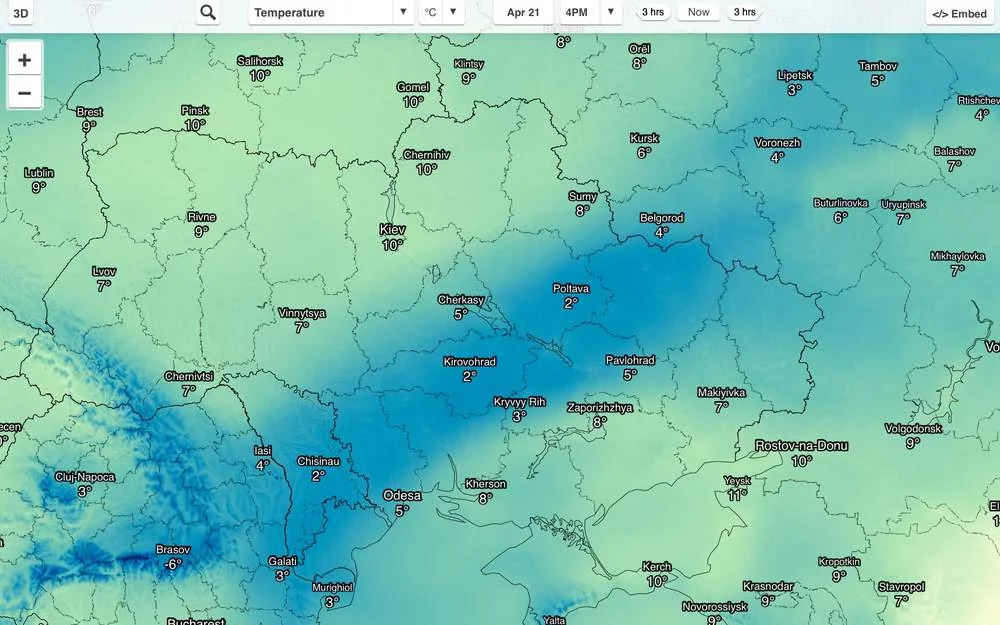The image size is (1000, 625).
Task: Click the Brasov label
Action: coord(173,550)
